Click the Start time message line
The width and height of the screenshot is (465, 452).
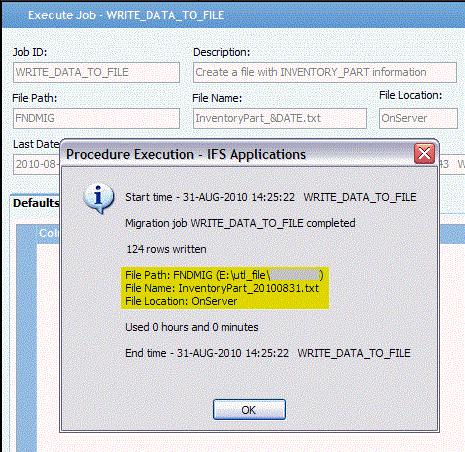click(271, 197)
